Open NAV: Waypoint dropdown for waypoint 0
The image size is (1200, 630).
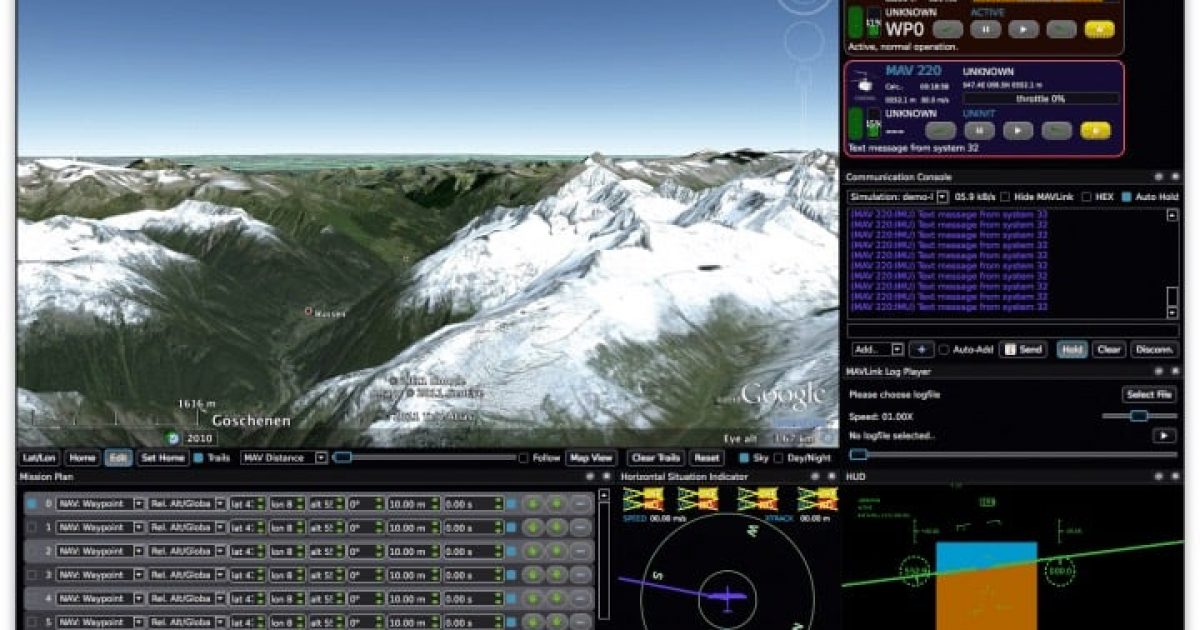tap(100, 504)
